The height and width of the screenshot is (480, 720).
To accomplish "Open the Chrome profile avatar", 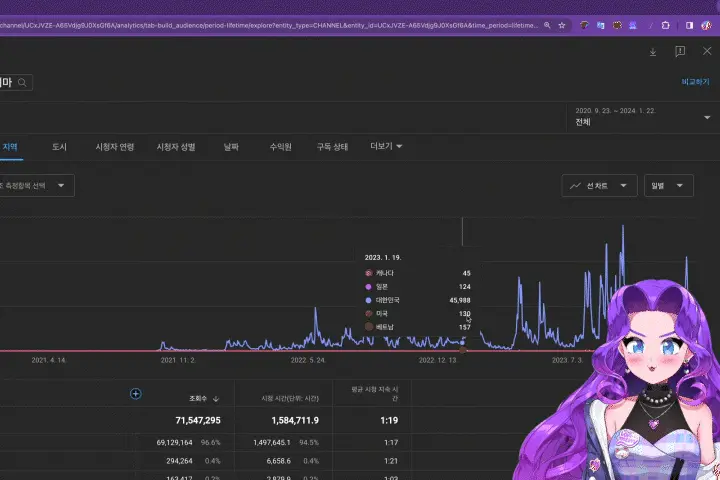I will tap(706, 26).
